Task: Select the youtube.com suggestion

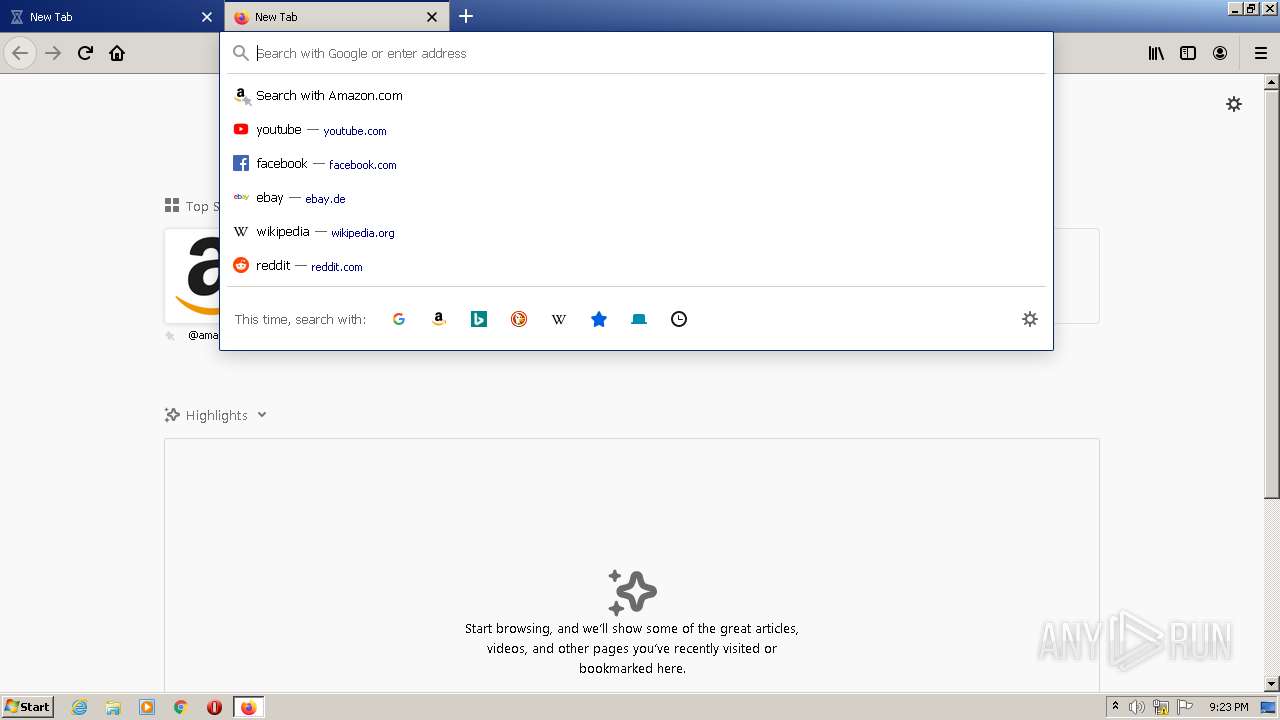Action: pos(637,130)
